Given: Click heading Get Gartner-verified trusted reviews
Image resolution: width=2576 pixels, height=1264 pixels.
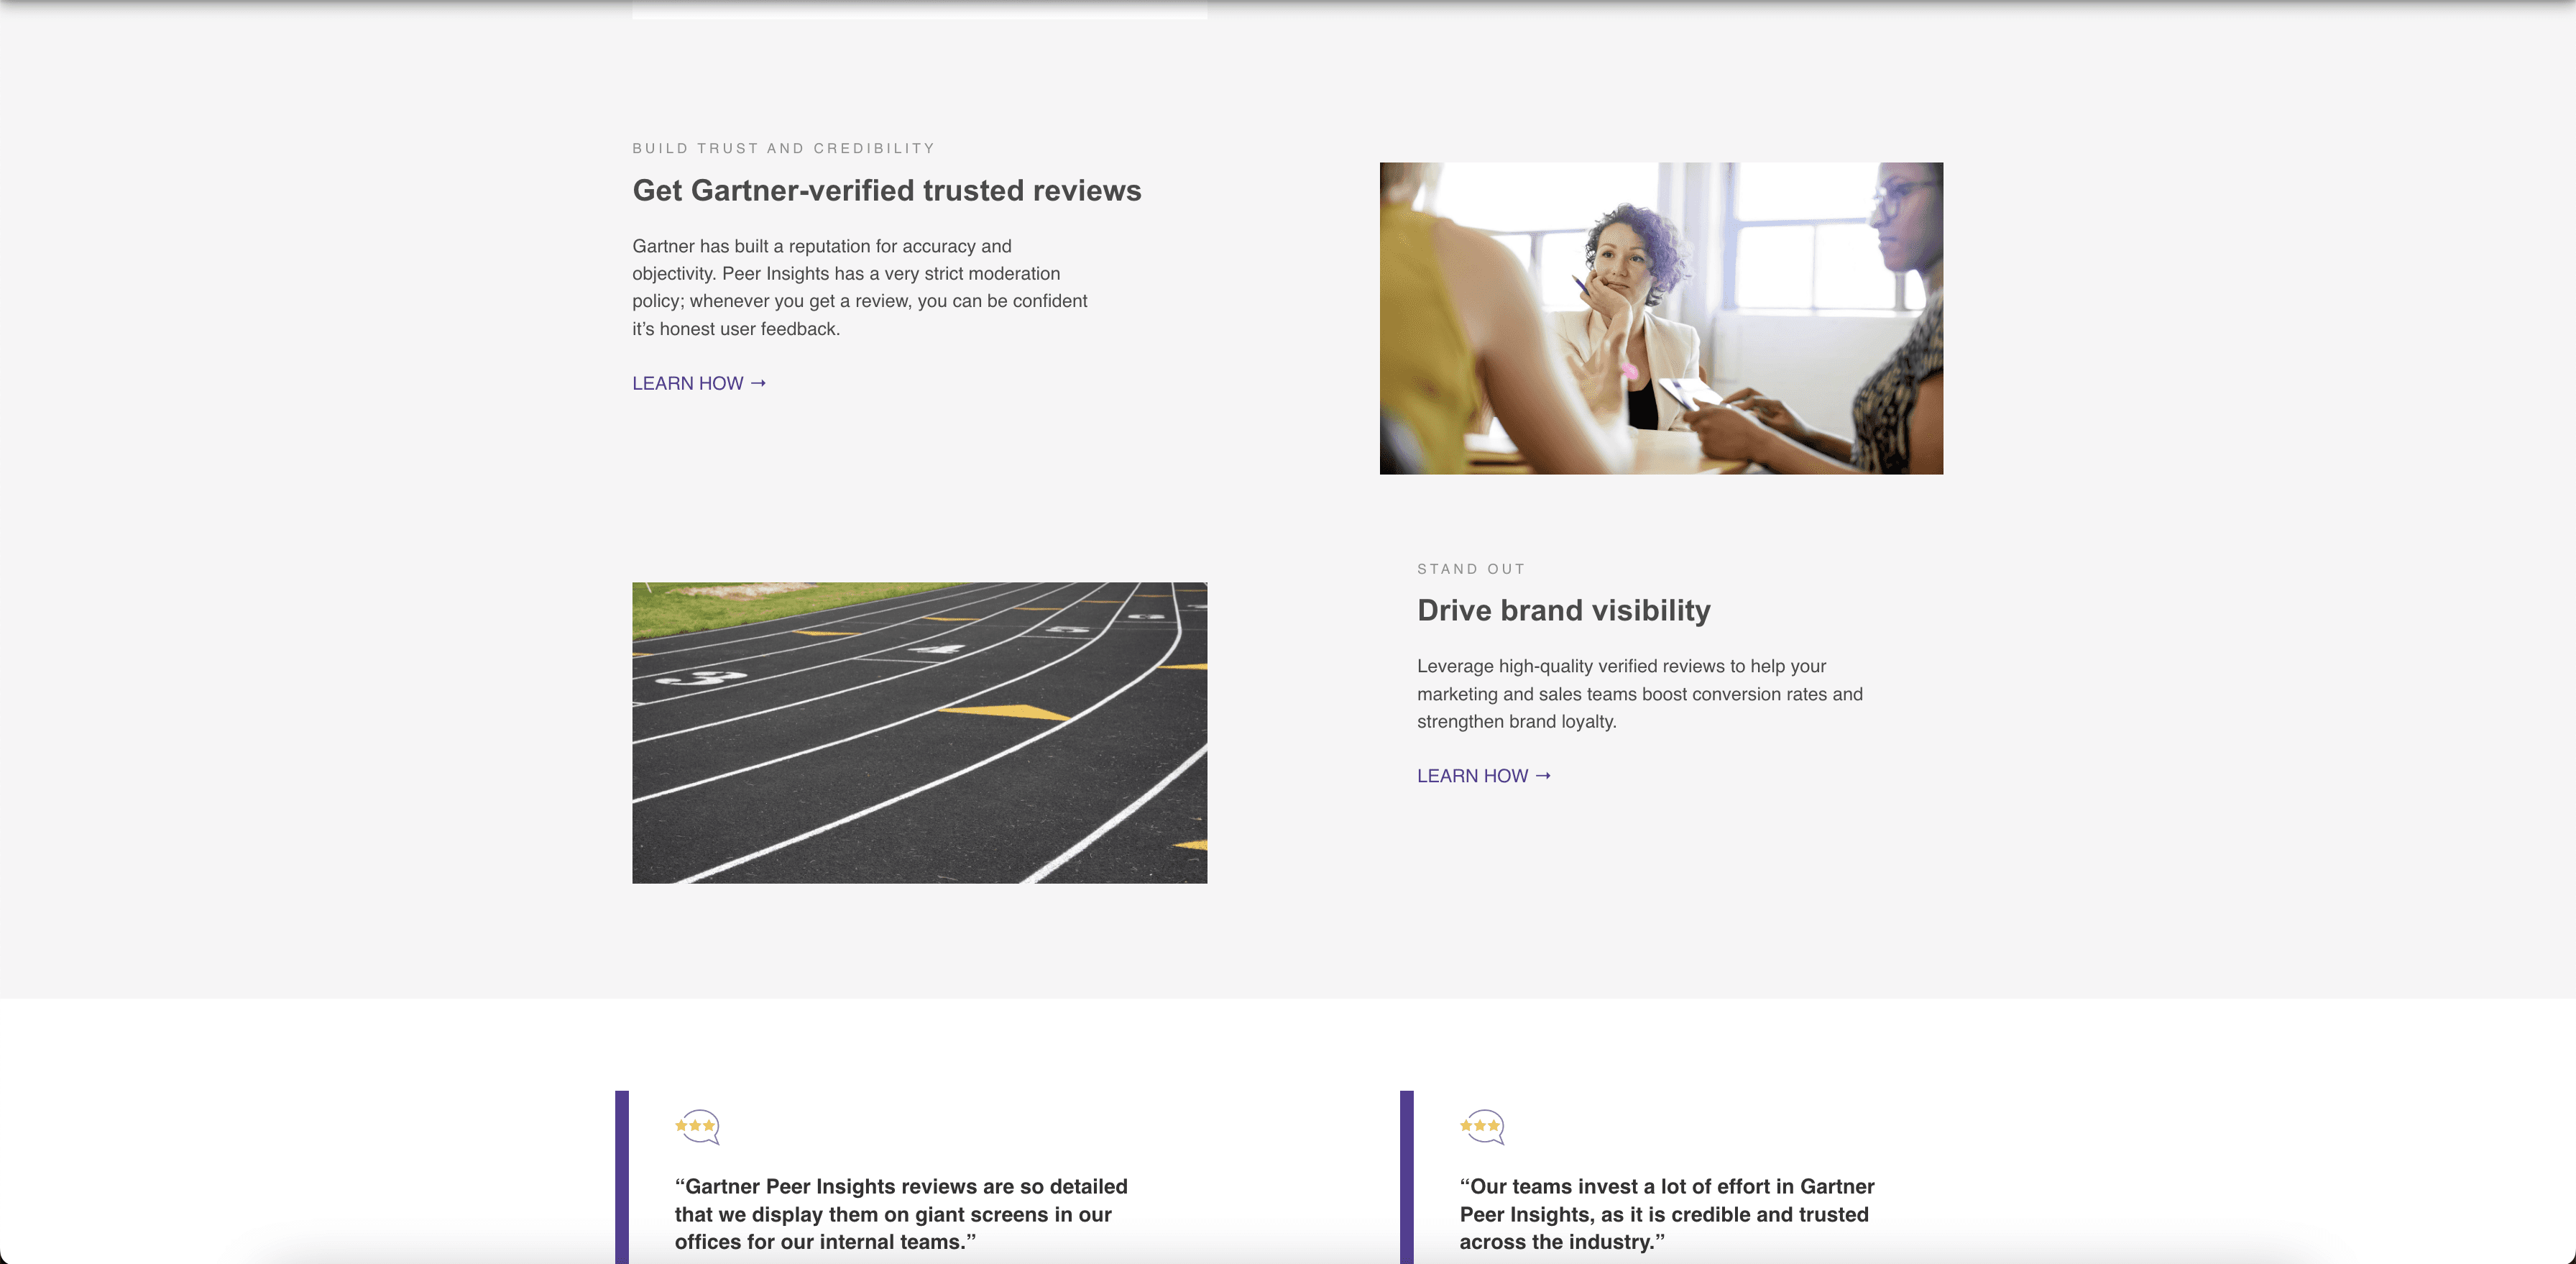Looking at the screenshot, I should (886, 190).
